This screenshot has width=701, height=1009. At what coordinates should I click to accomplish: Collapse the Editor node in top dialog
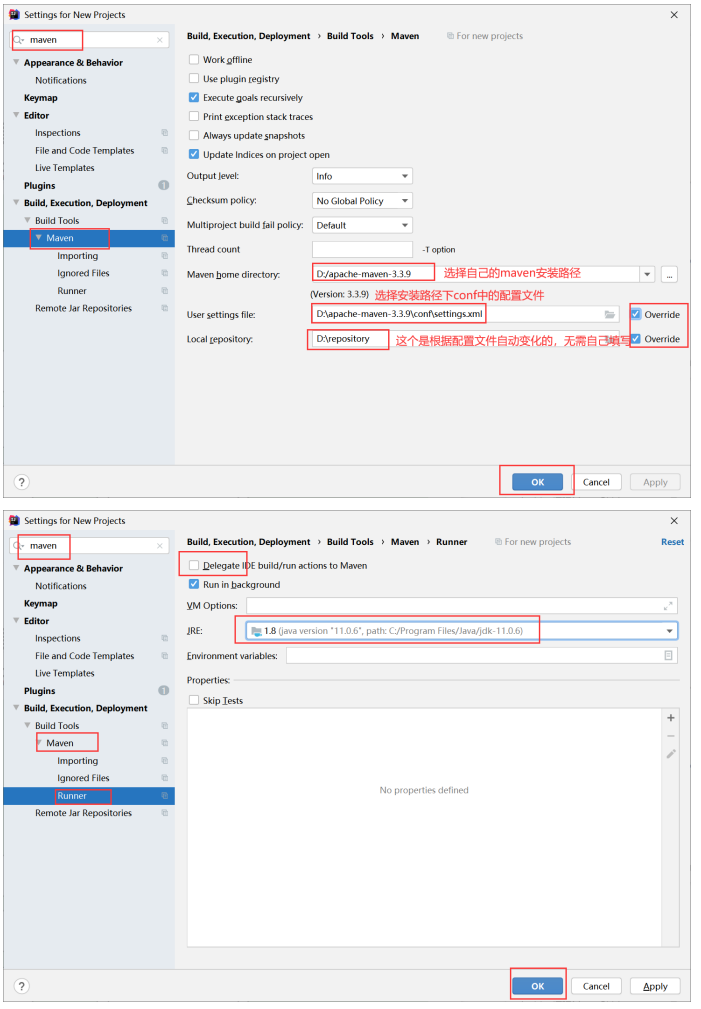point(16,115)
